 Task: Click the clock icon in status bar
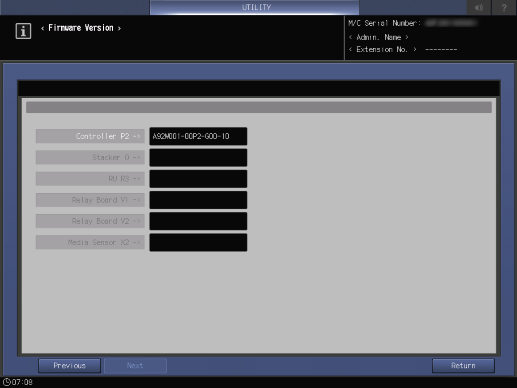[x=6, y=382]
